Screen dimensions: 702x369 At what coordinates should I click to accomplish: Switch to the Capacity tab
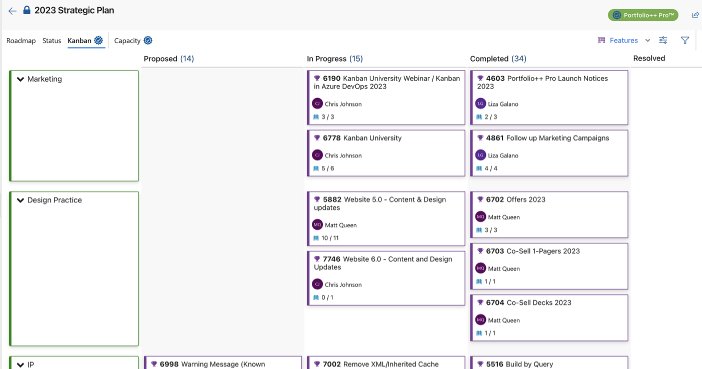tap(127, 41)
